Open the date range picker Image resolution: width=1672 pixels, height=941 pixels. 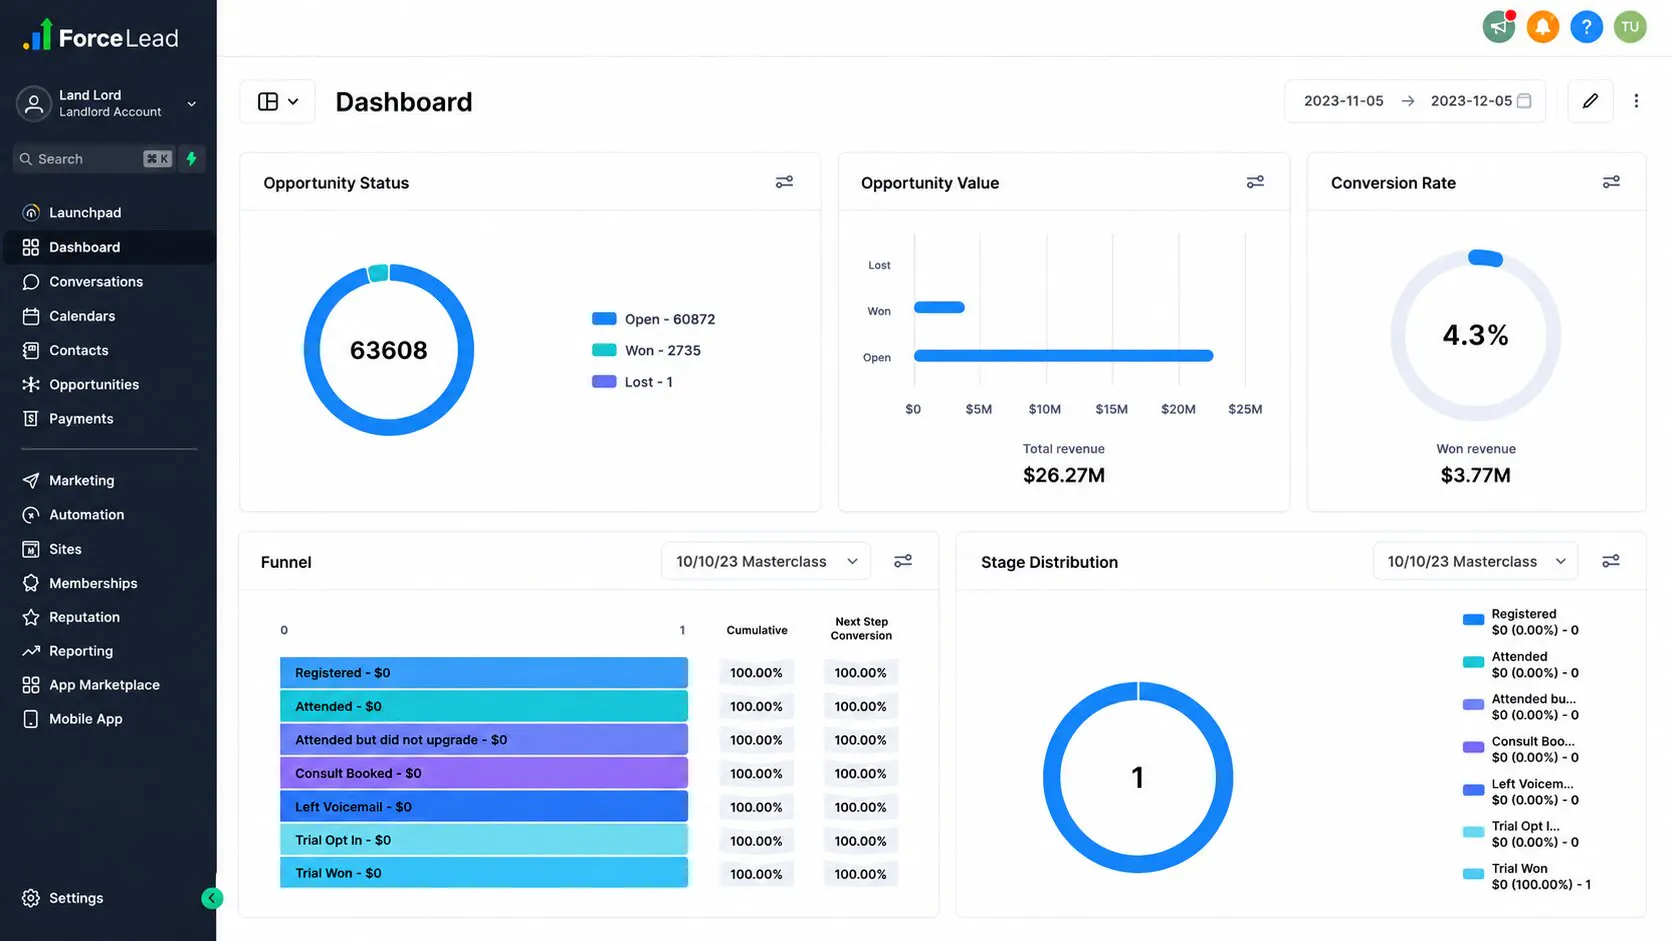[1415, 101]
